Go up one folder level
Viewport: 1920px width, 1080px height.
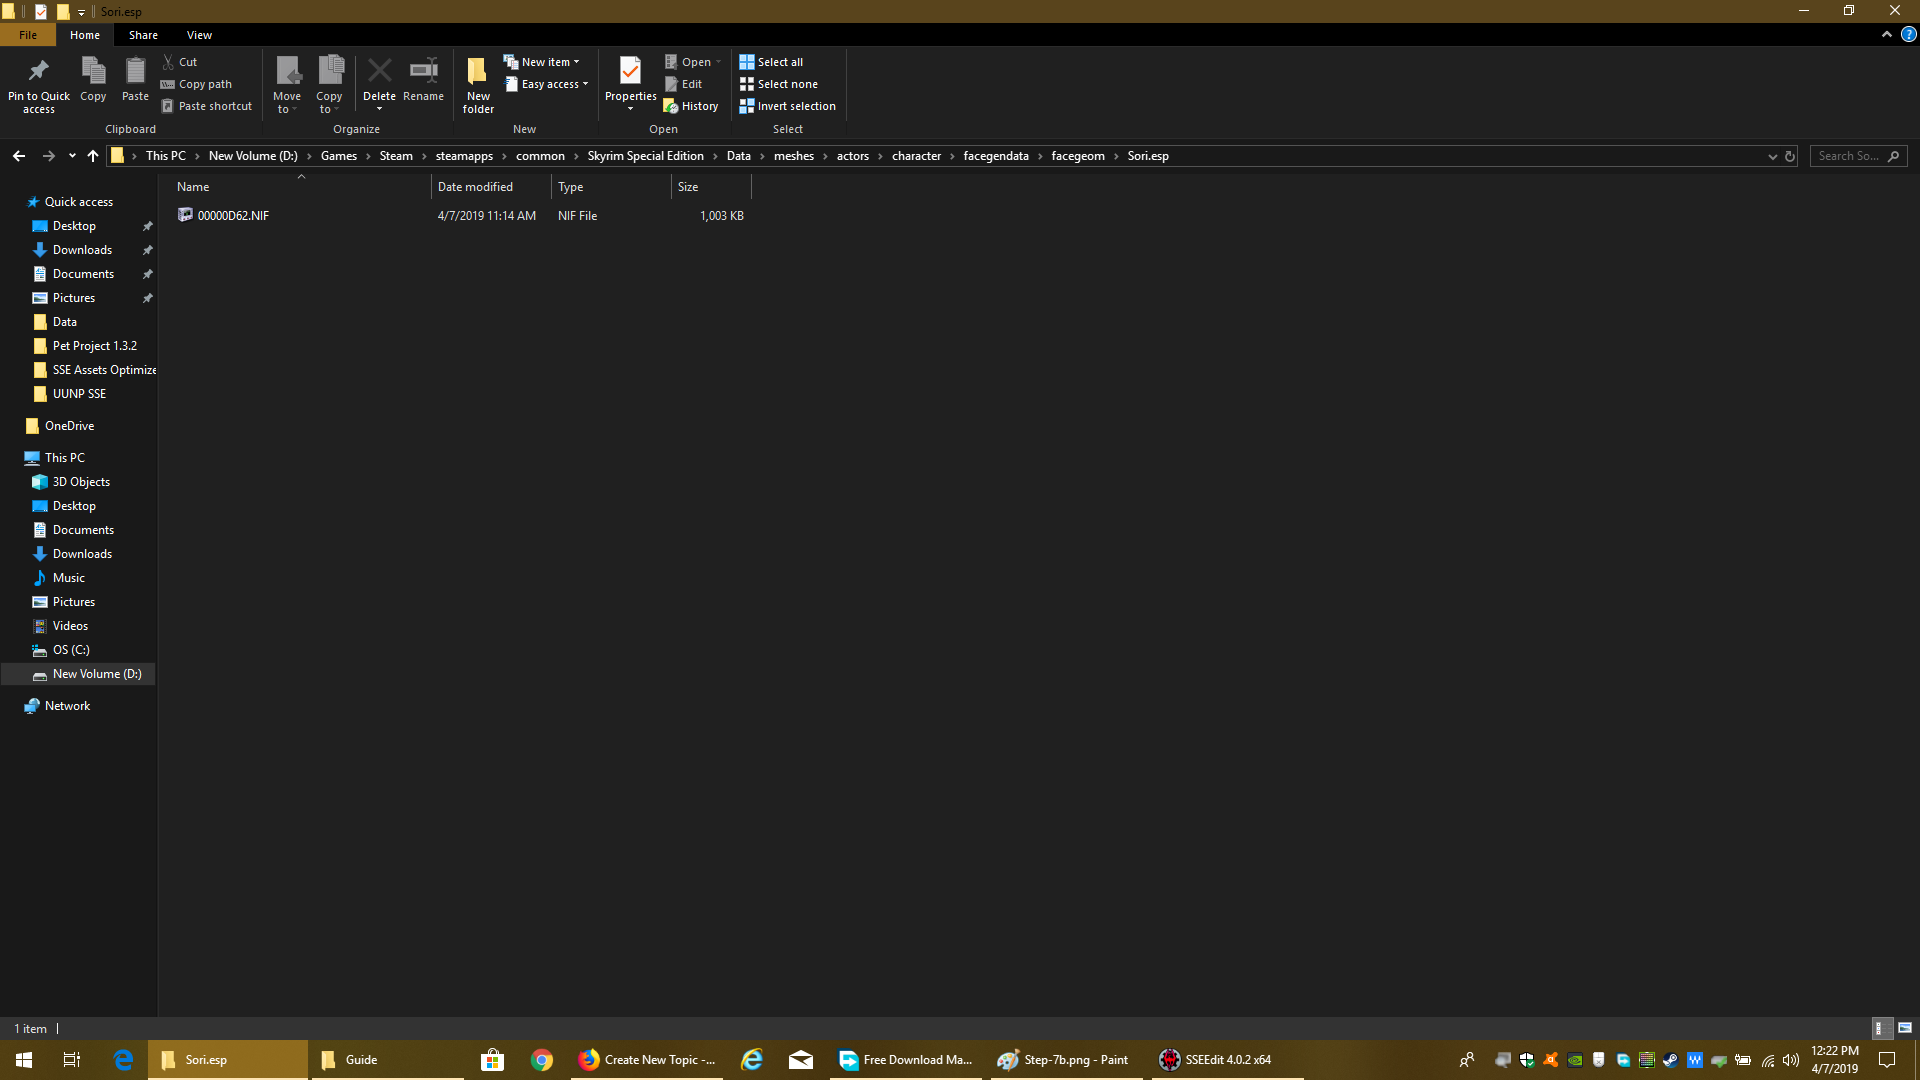[93, 156]
